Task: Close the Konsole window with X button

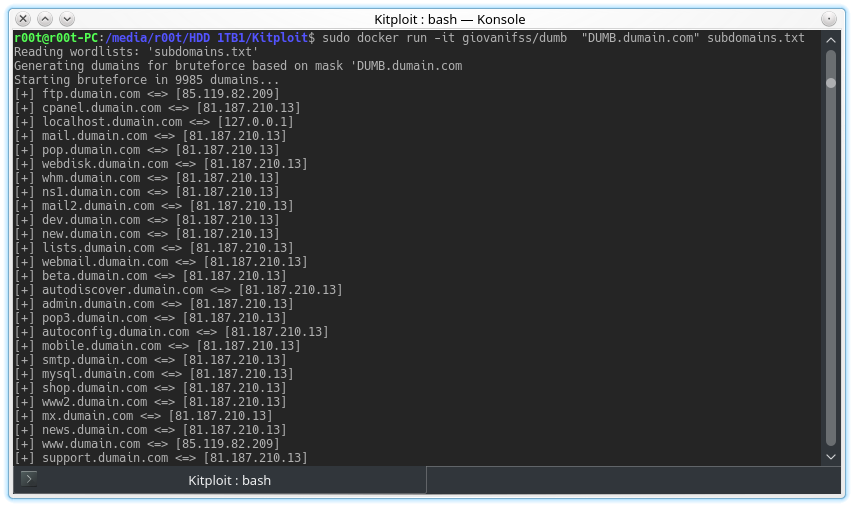Action: pos(23,19)
